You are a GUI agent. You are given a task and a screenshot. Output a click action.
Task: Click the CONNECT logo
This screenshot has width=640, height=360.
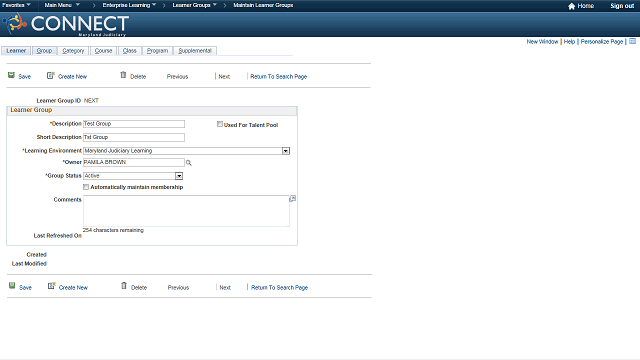[66, 24]
